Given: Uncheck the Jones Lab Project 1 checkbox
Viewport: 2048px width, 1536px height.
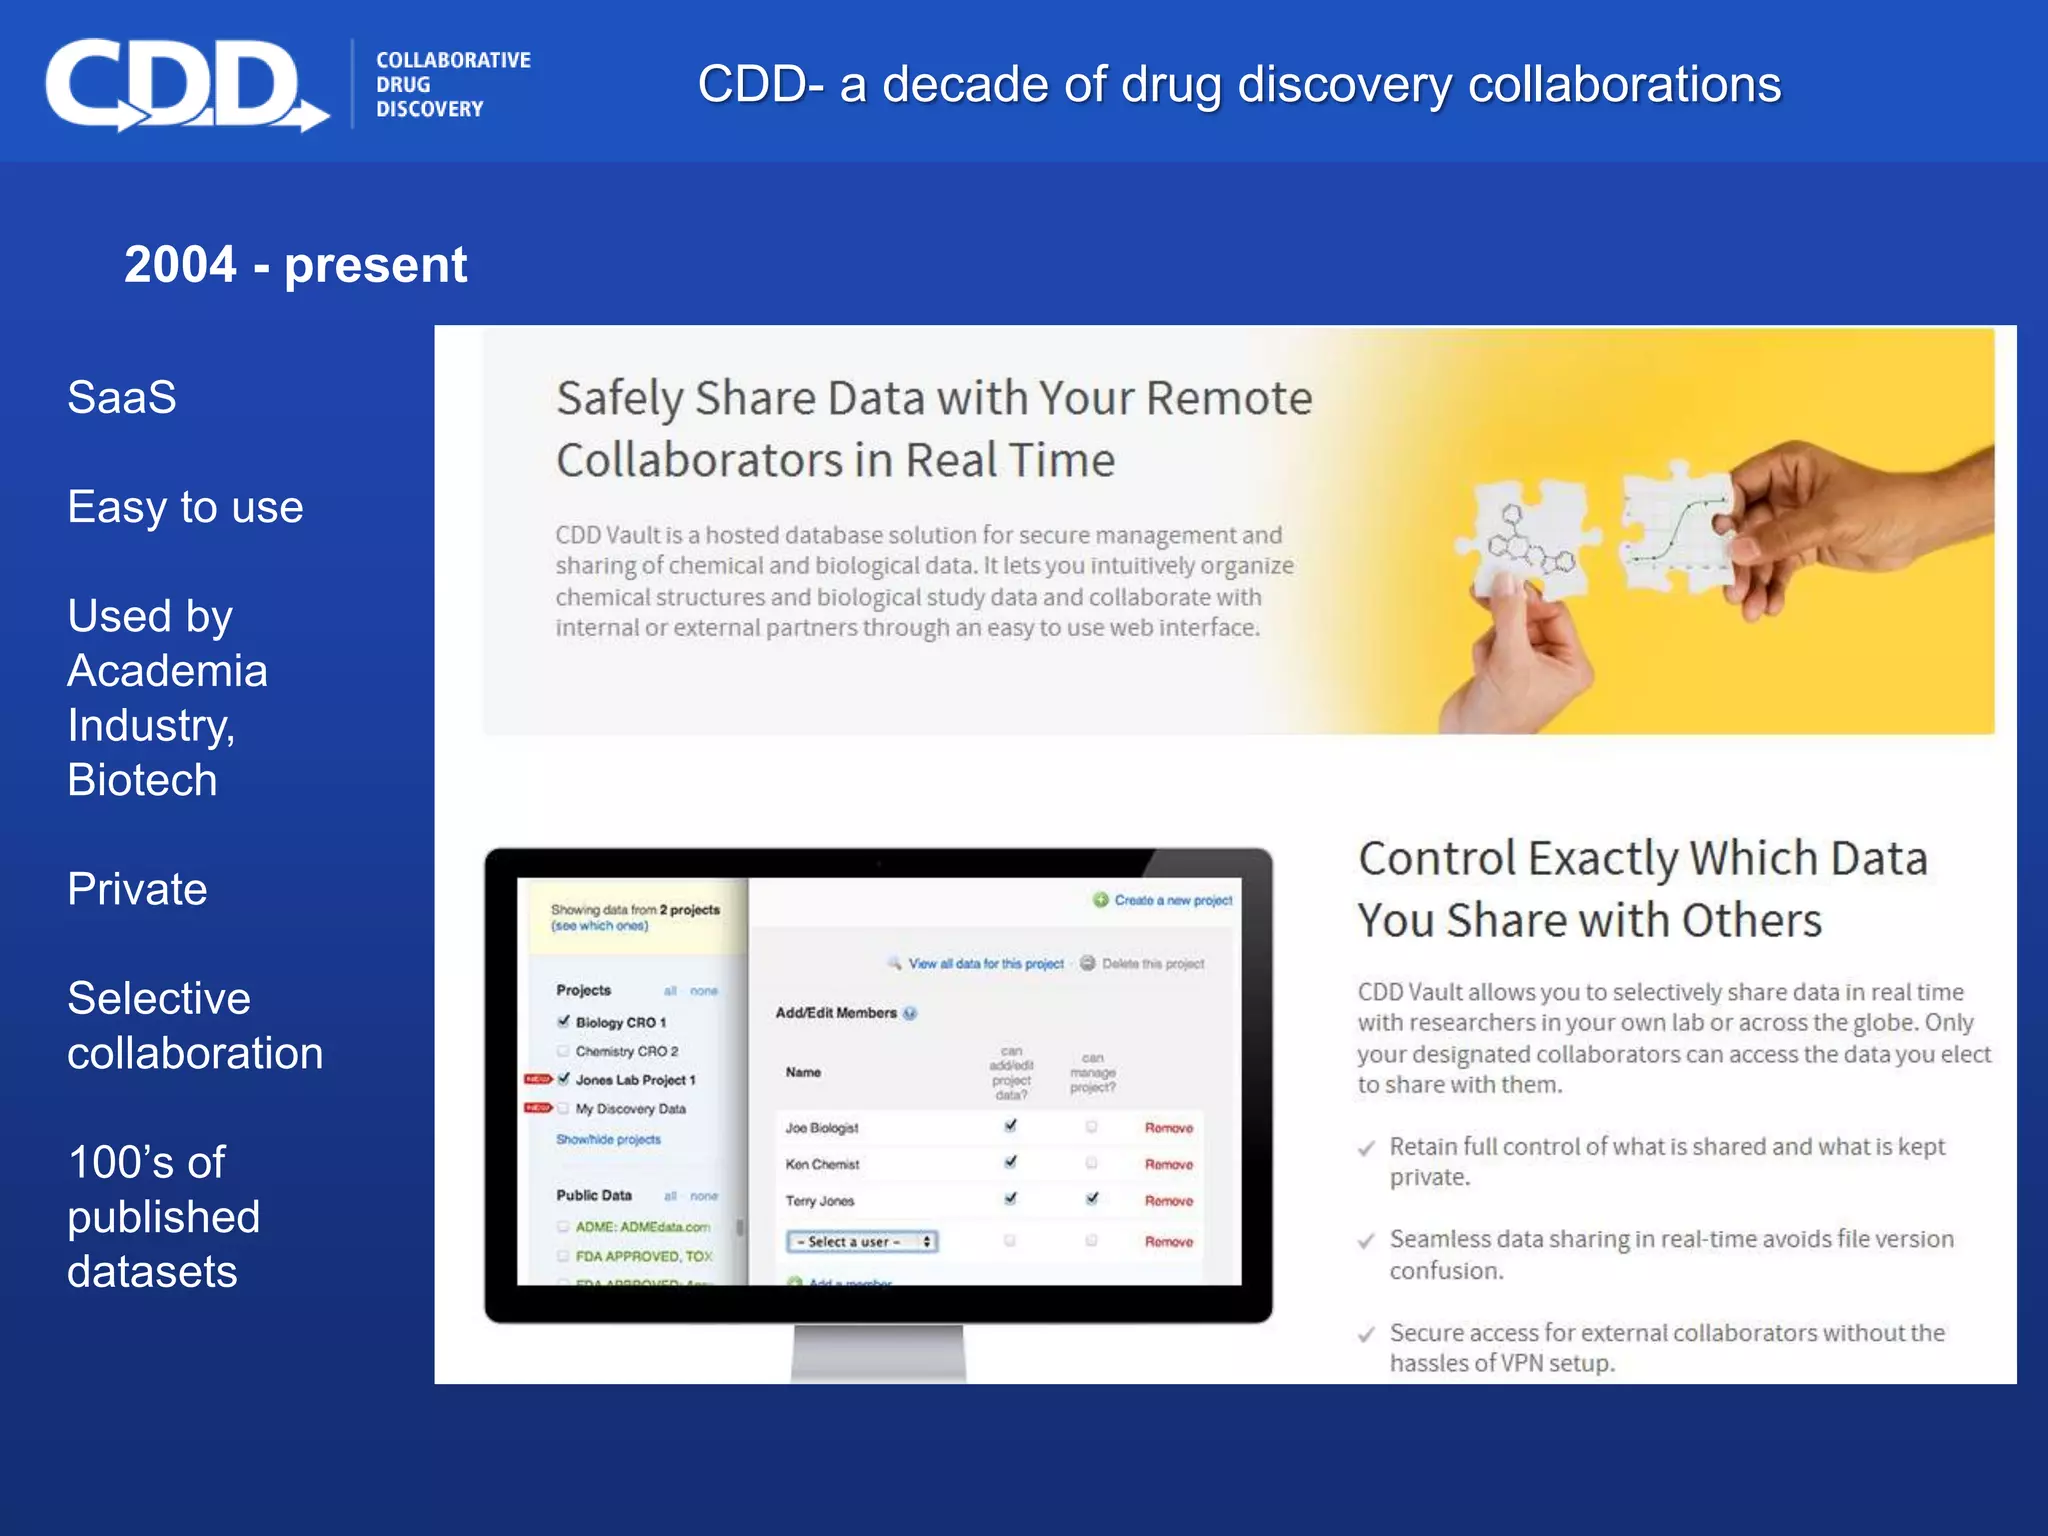Looking at the screenshot, I should pos(563,1080).
